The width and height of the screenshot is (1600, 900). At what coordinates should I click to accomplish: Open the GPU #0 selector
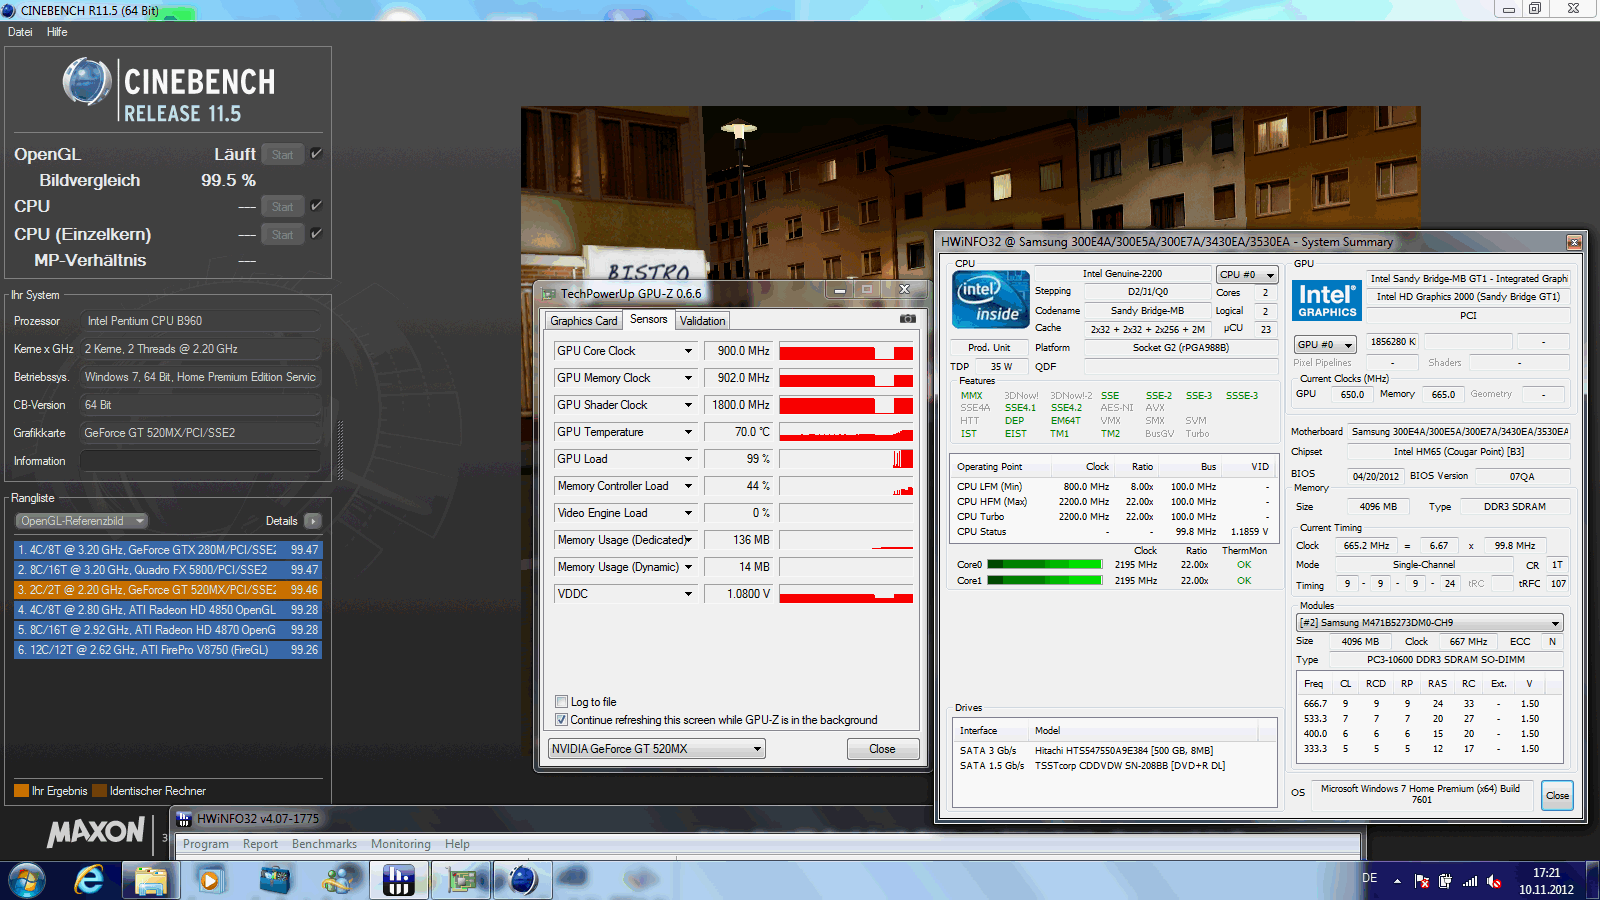click(x=1325, y=344)
